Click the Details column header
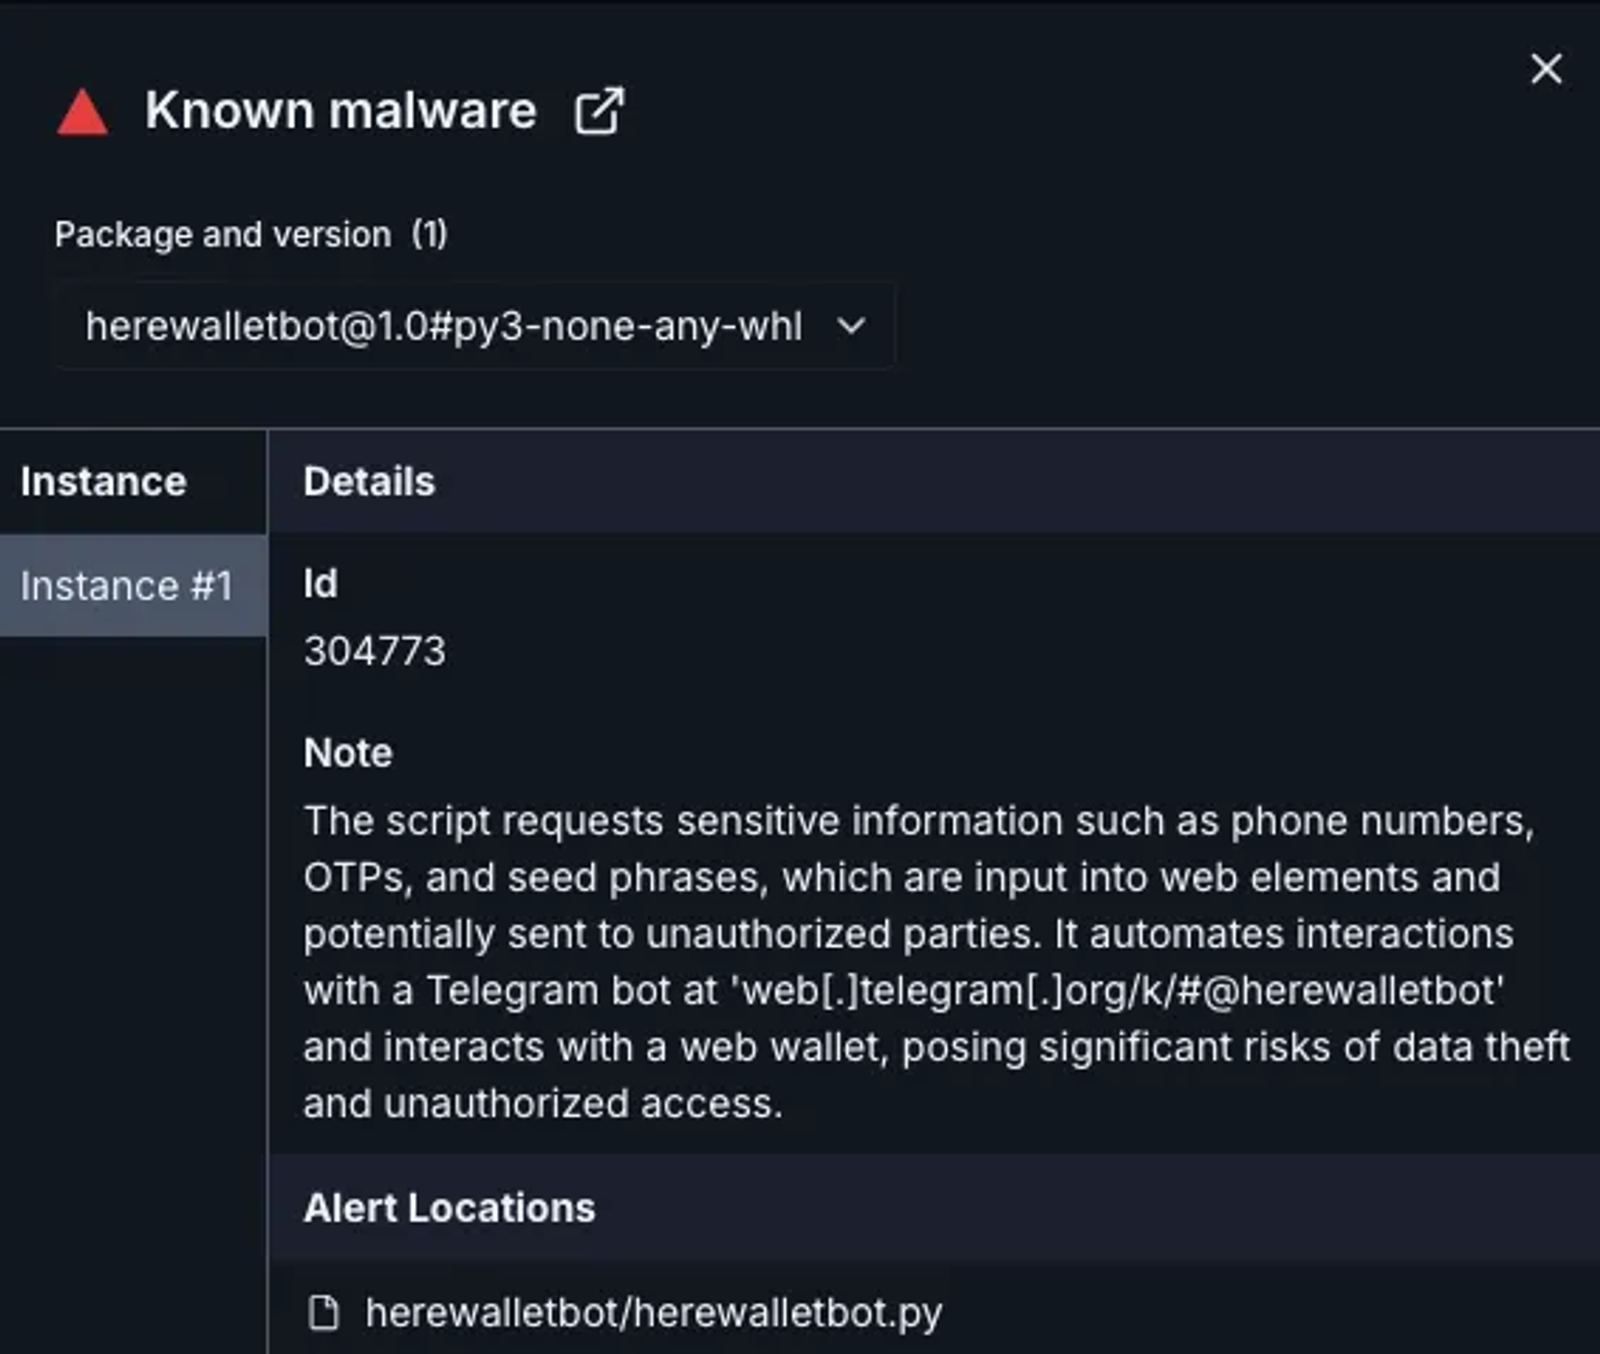This screenshot has width=1600, height=1354. (x=369, y=482)
